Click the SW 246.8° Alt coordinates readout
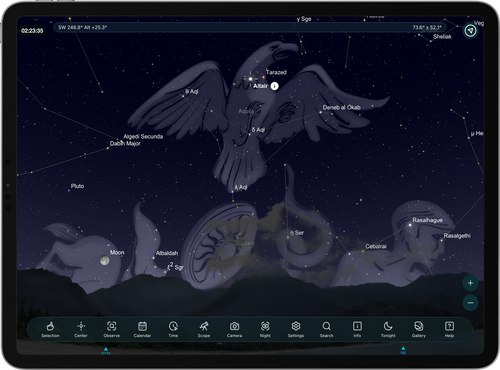 tap(82, 27)
